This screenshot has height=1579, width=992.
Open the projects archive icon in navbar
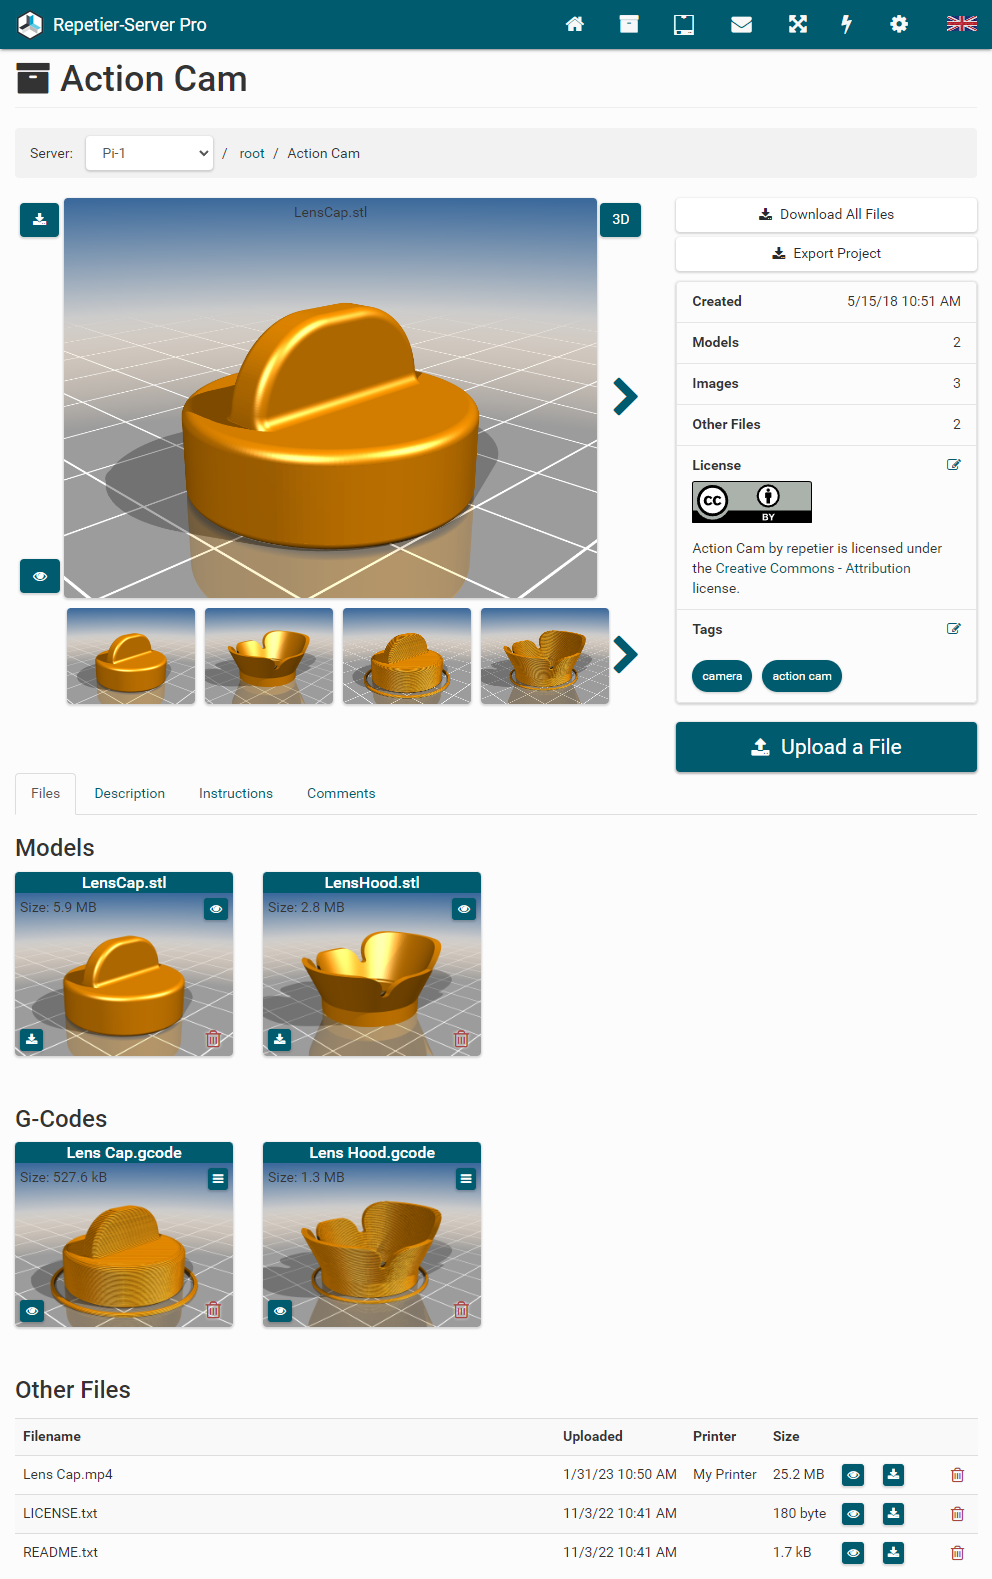[629, 24]
